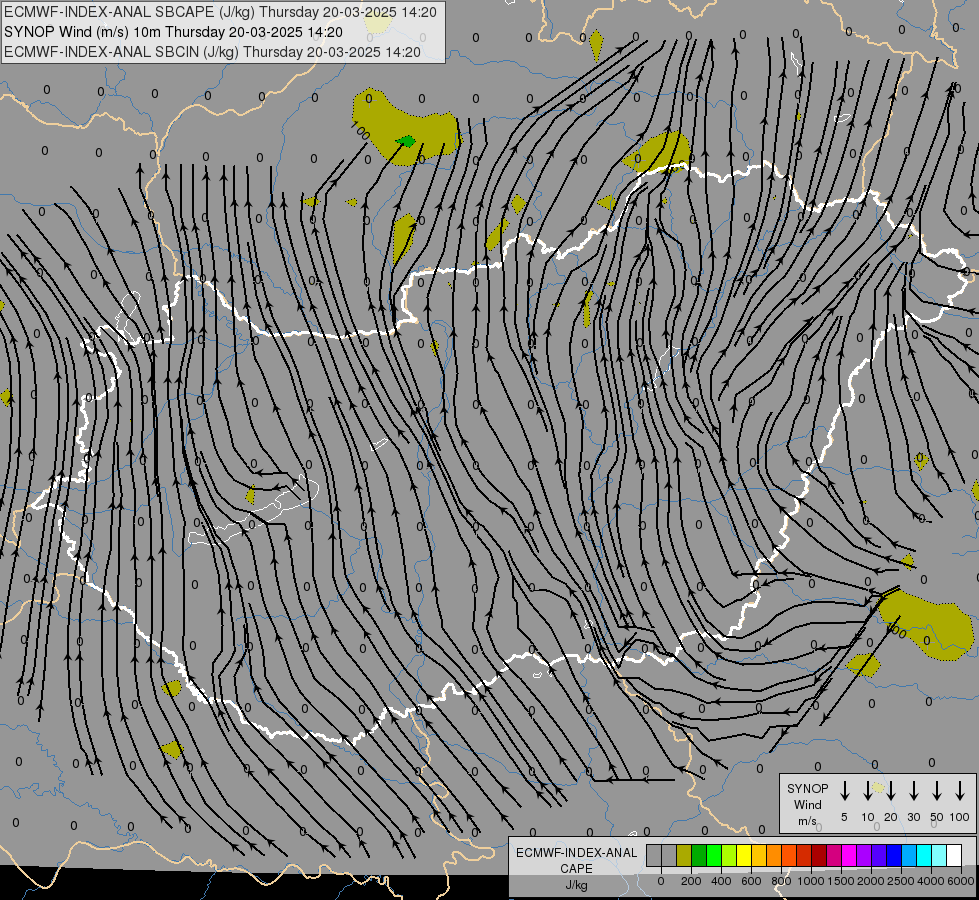Click the 800 tick label on CAPE scale

pos(781,881)
